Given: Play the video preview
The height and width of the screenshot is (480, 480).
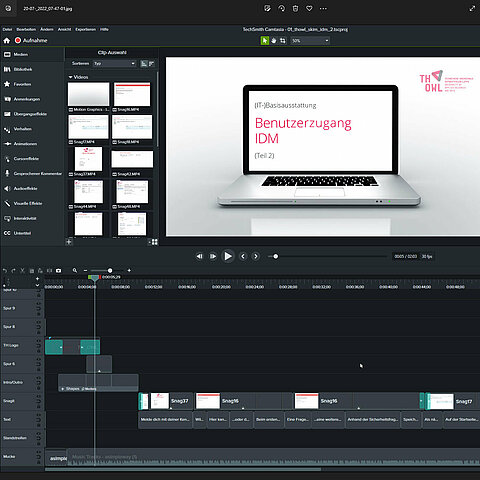Looking at the screenshot, I should pos(228,256).
